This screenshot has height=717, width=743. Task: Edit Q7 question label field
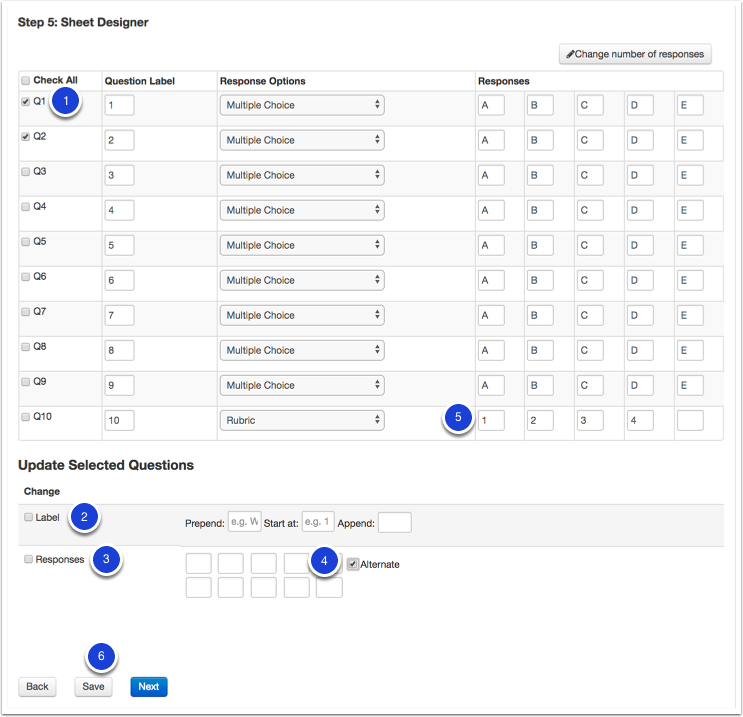[119, 316]
